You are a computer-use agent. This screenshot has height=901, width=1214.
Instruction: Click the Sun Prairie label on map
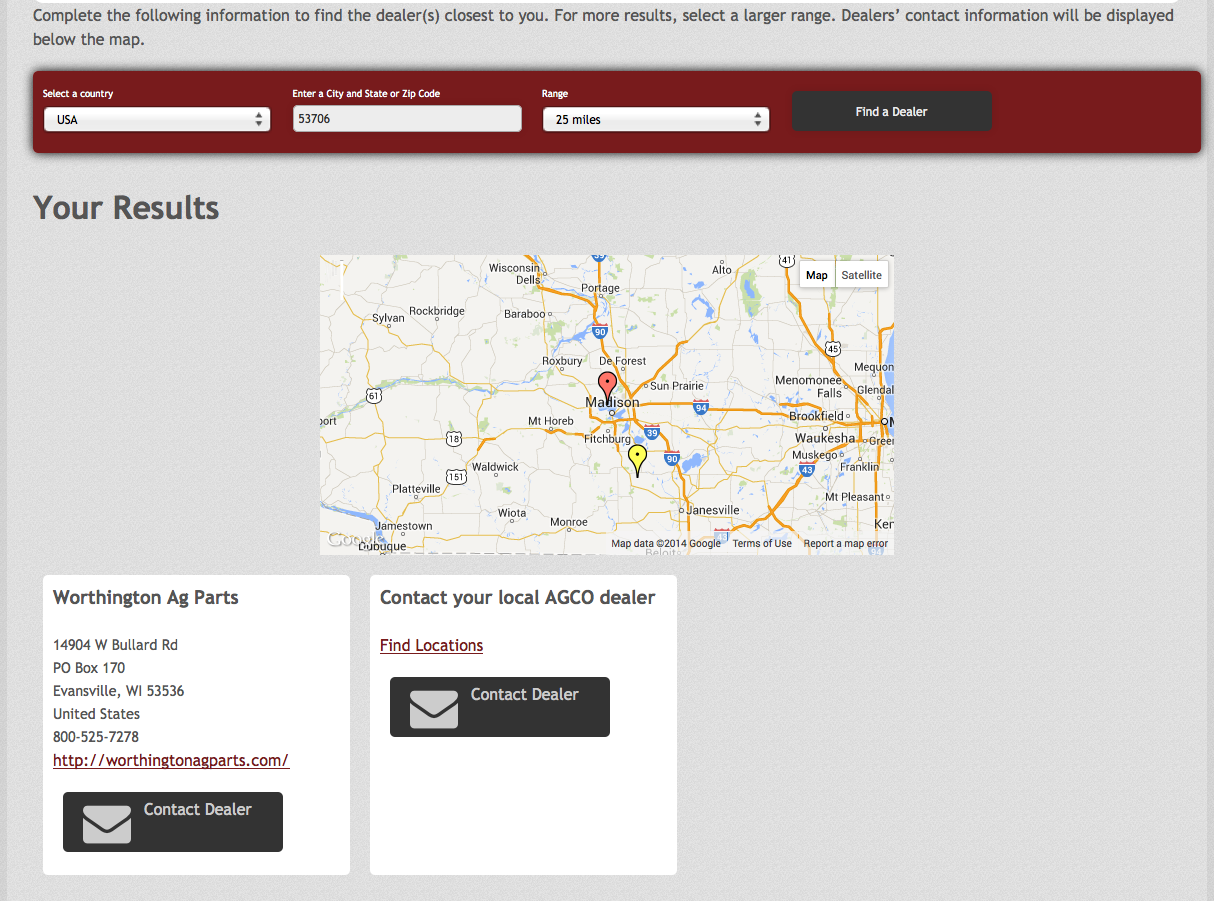tap(677, 386)
